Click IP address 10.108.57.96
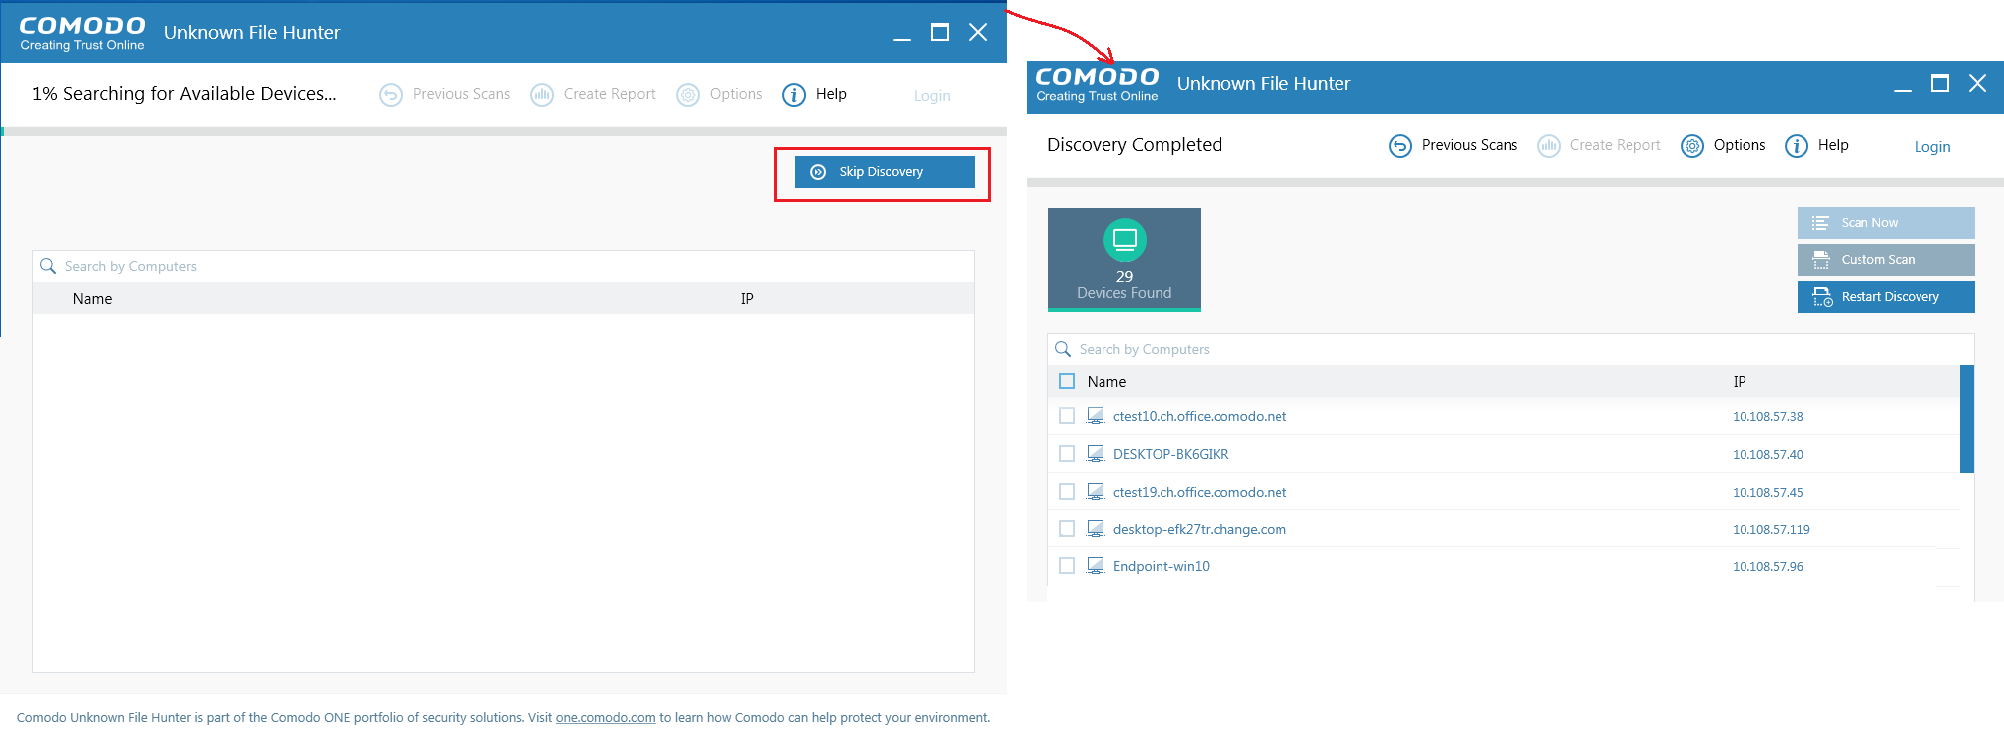 [1768, 567]
